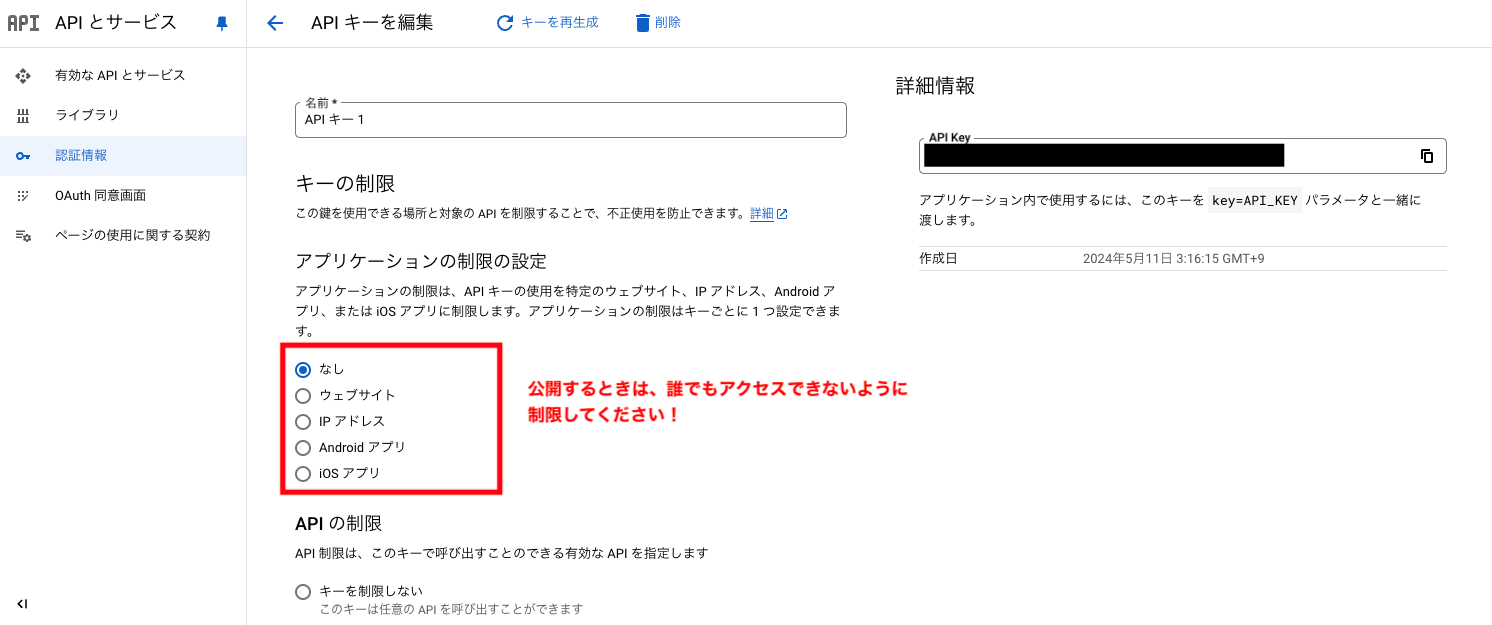Viewport: 1492px width, 625px height.
Task: Click the pin icon next to API とサービス
Action: [x=222, y=22]
